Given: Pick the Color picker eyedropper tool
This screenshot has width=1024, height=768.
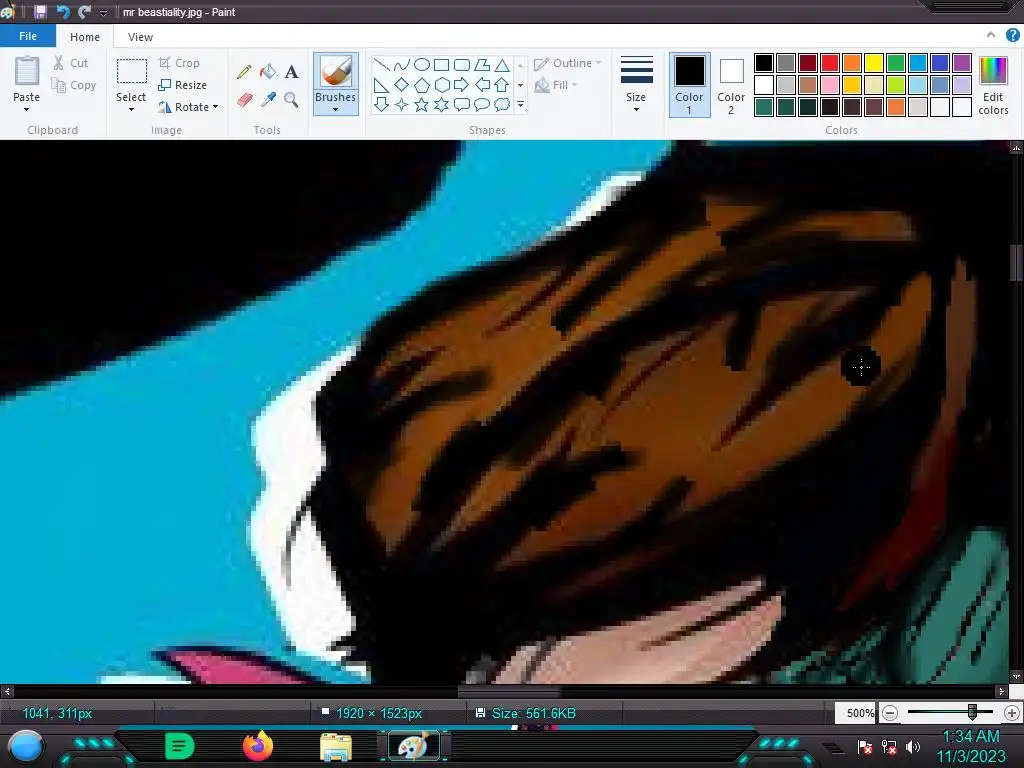Looking at the screenshot, I should point(268,99).
